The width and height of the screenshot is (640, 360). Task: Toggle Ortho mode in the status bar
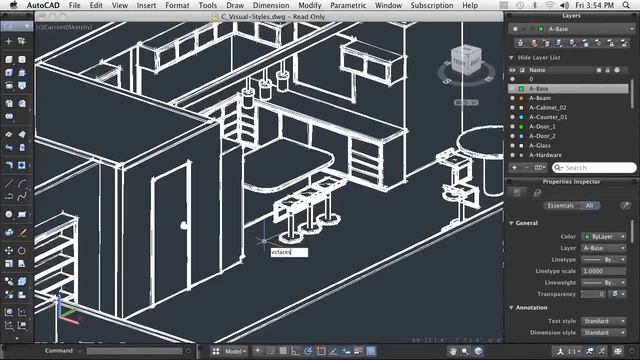pos(296,351)
